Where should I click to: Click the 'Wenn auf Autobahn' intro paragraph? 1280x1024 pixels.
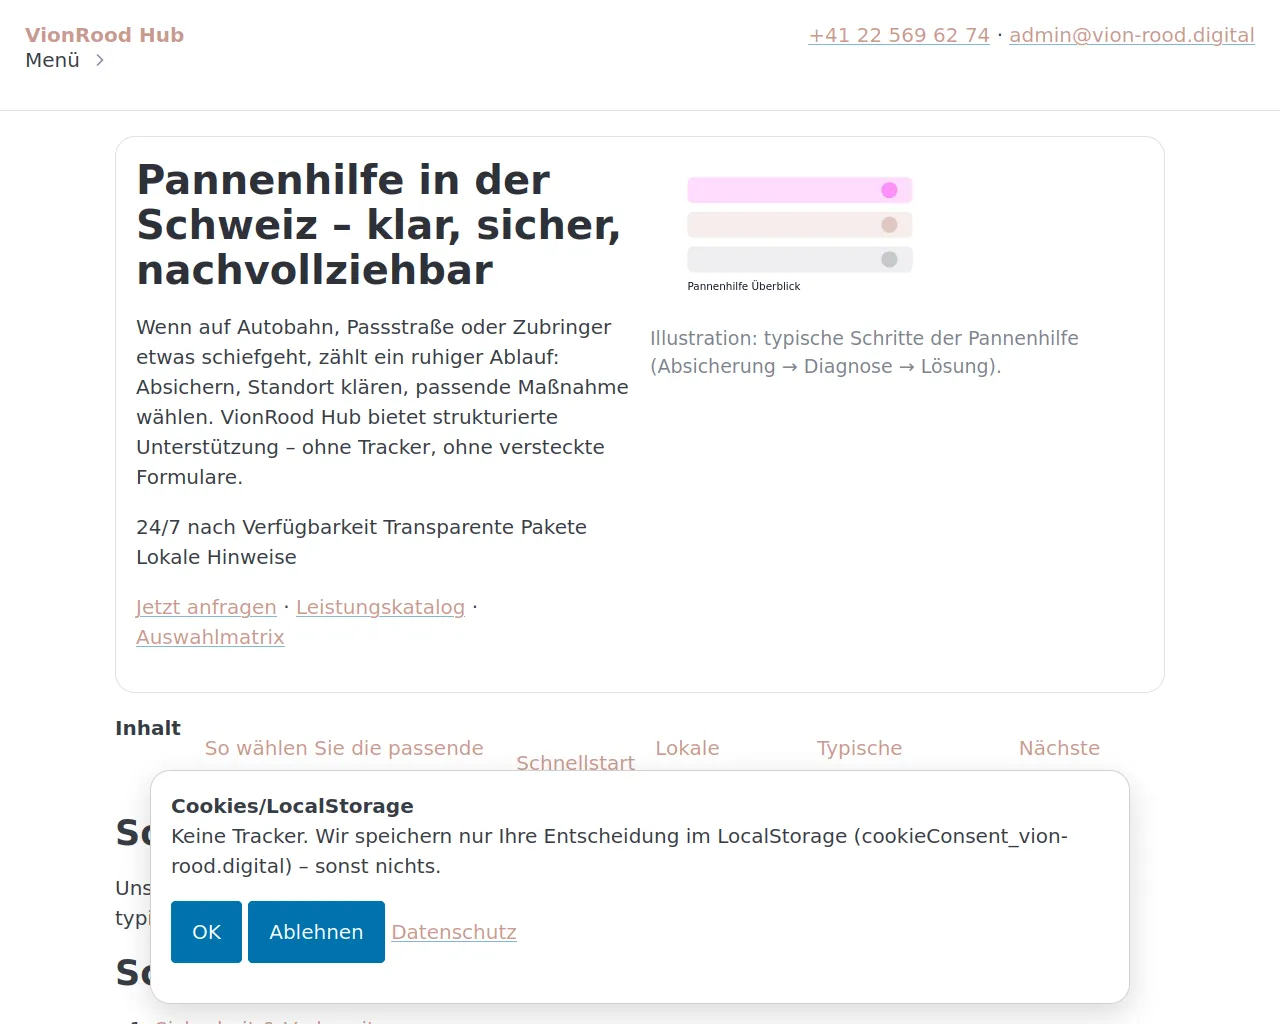coord(382,402)
